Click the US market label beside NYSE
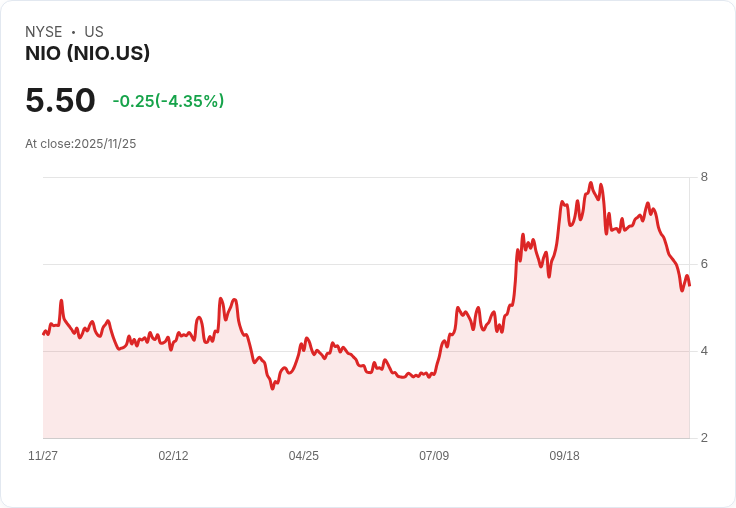Image resolution: width=736 pixels, height=508 pixels. coord(94,32)
